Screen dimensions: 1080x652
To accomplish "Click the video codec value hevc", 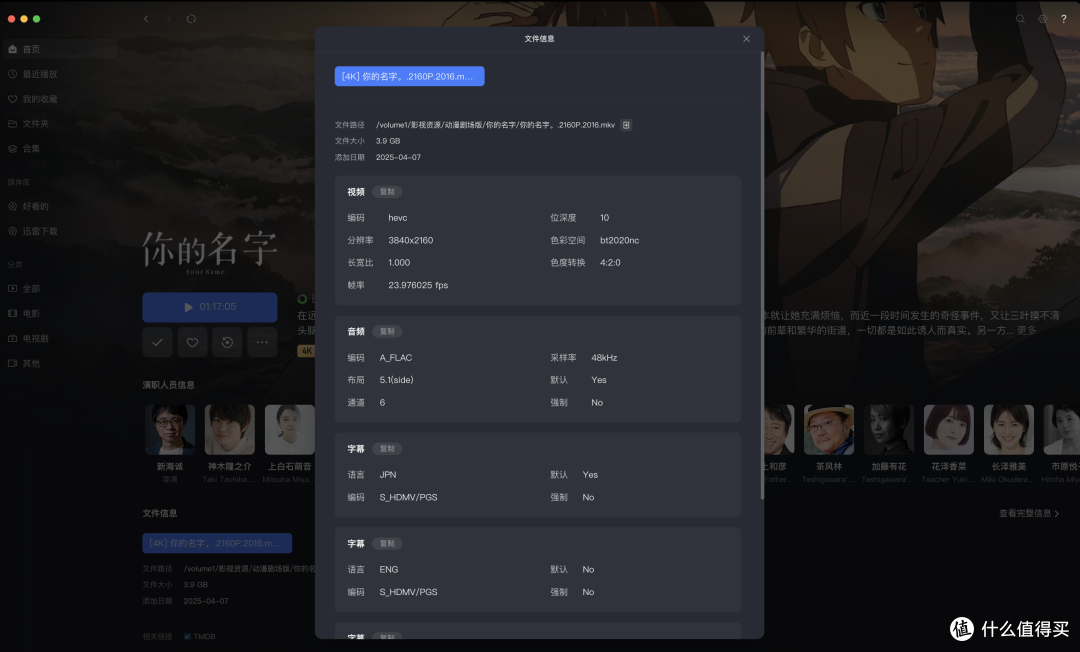I will pyautogui.click(x=397, y=218).
